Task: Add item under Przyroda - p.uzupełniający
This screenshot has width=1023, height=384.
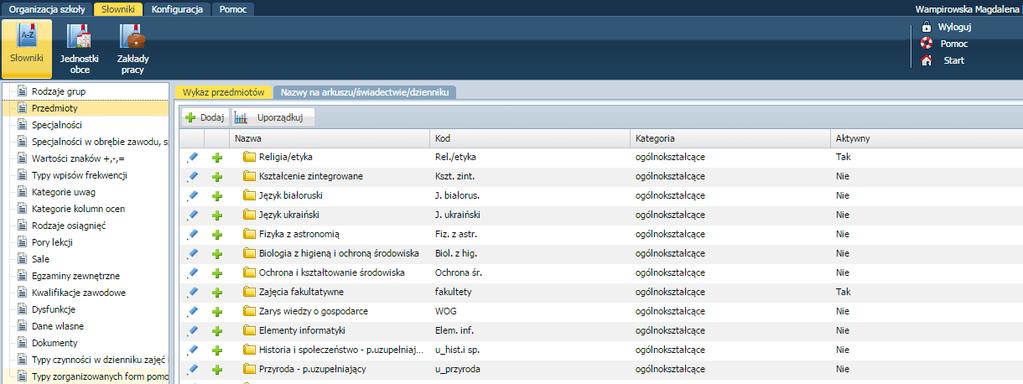Action: (x=217, y=370)
